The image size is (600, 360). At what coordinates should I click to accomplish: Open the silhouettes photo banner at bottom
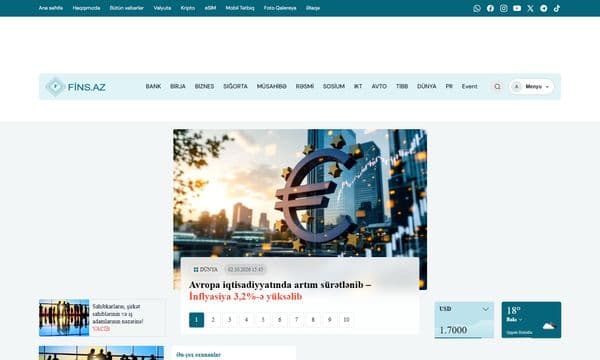coord(101,353)
